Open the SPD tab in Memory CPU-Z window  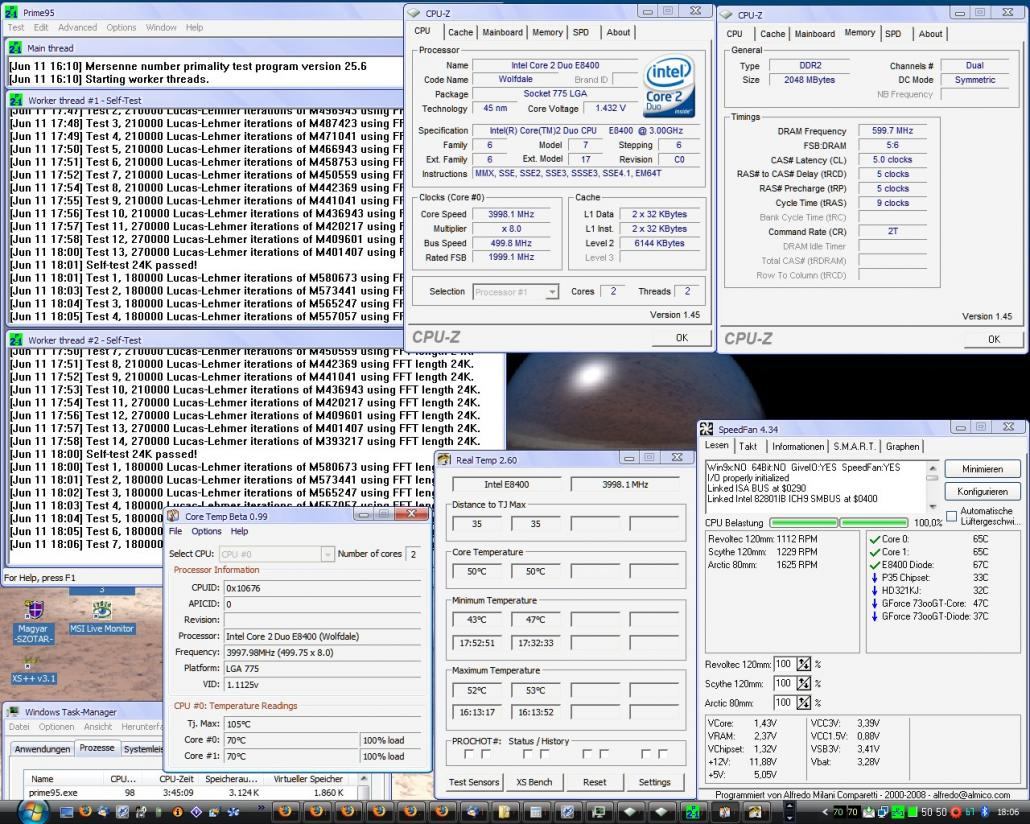tap(893, 34)
